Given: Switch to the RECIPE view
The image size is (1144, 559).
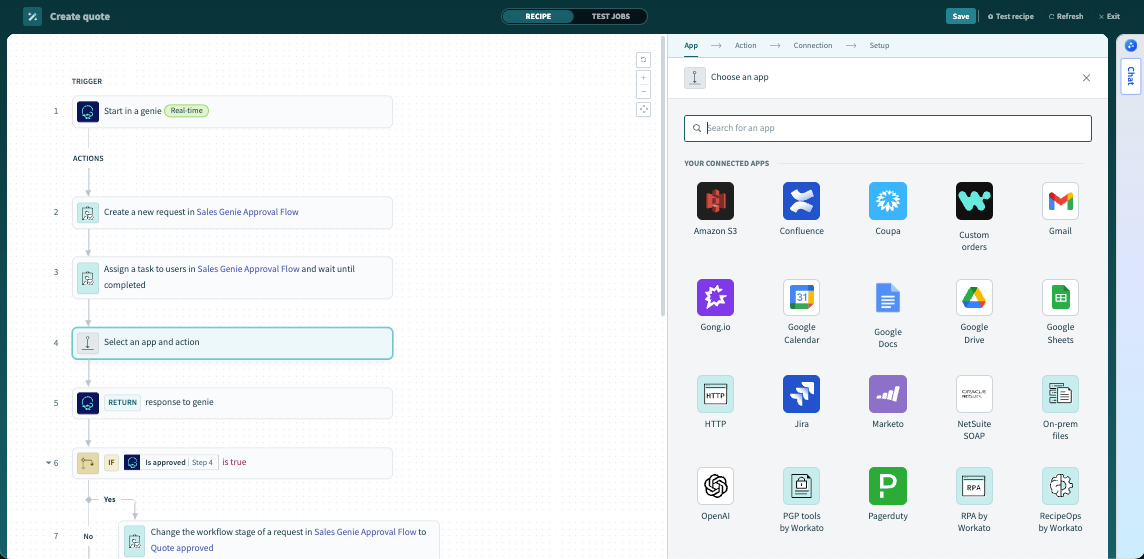Looking at the screenshot, I should coord(538,16).
